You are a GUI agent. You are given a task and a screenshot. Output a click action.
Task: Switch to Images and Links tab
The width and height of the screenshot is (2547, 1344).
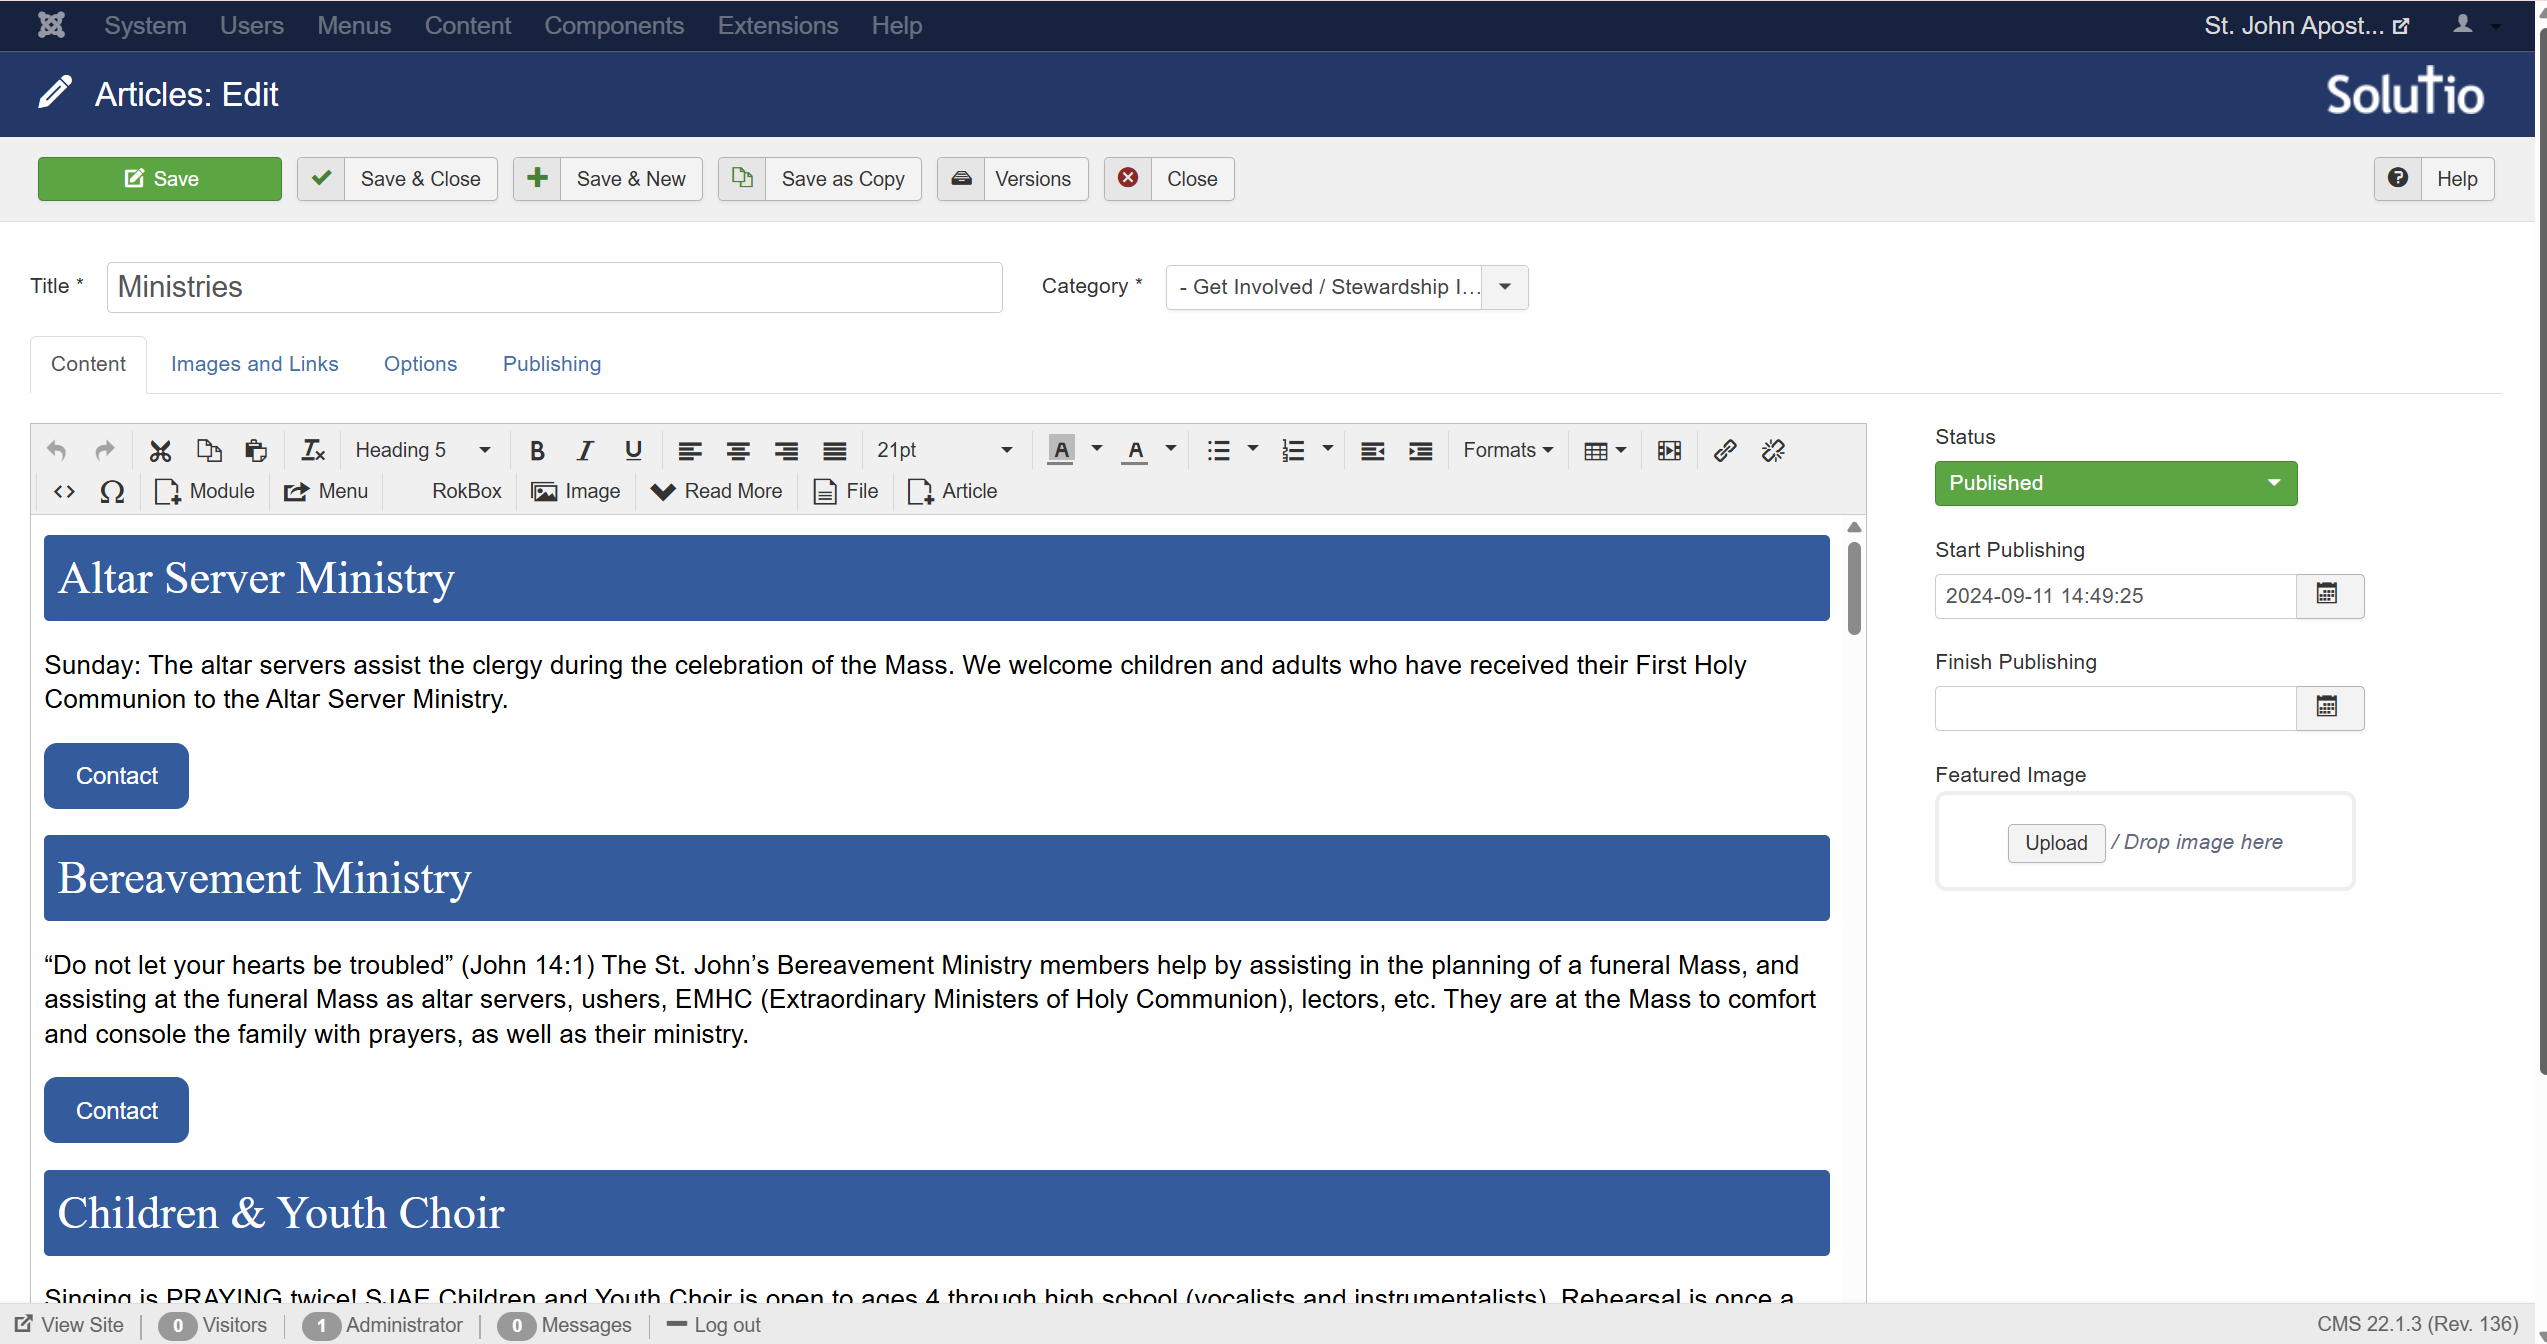254,364
